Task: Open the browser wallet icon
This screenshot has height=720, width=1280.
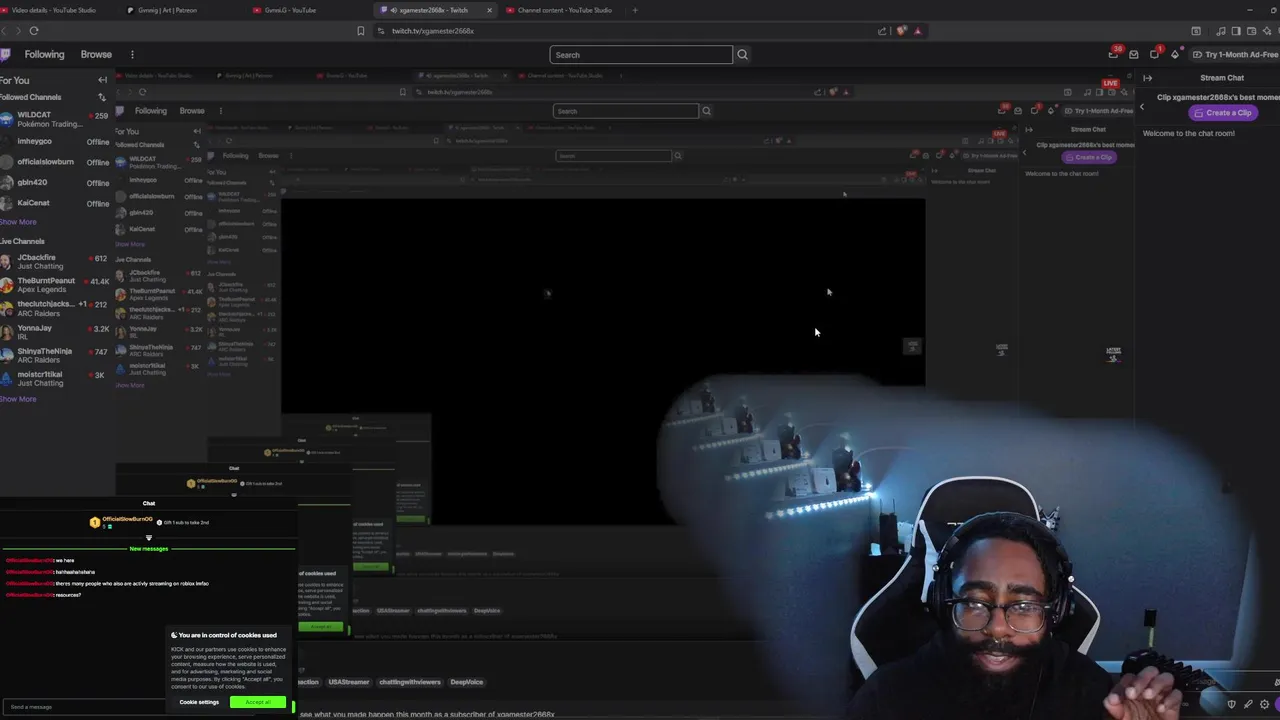Action: point(1251,31)
